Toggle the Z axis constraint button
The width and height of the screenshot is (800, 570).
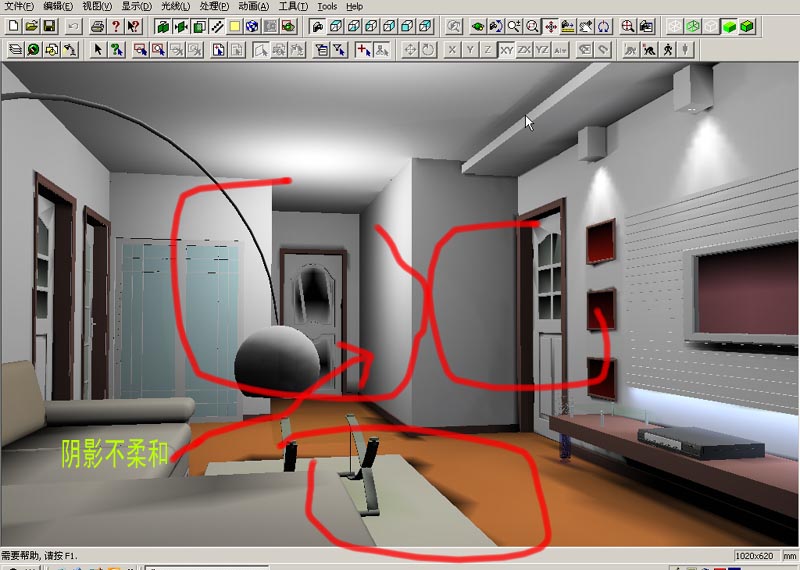(x=488, y=50)
